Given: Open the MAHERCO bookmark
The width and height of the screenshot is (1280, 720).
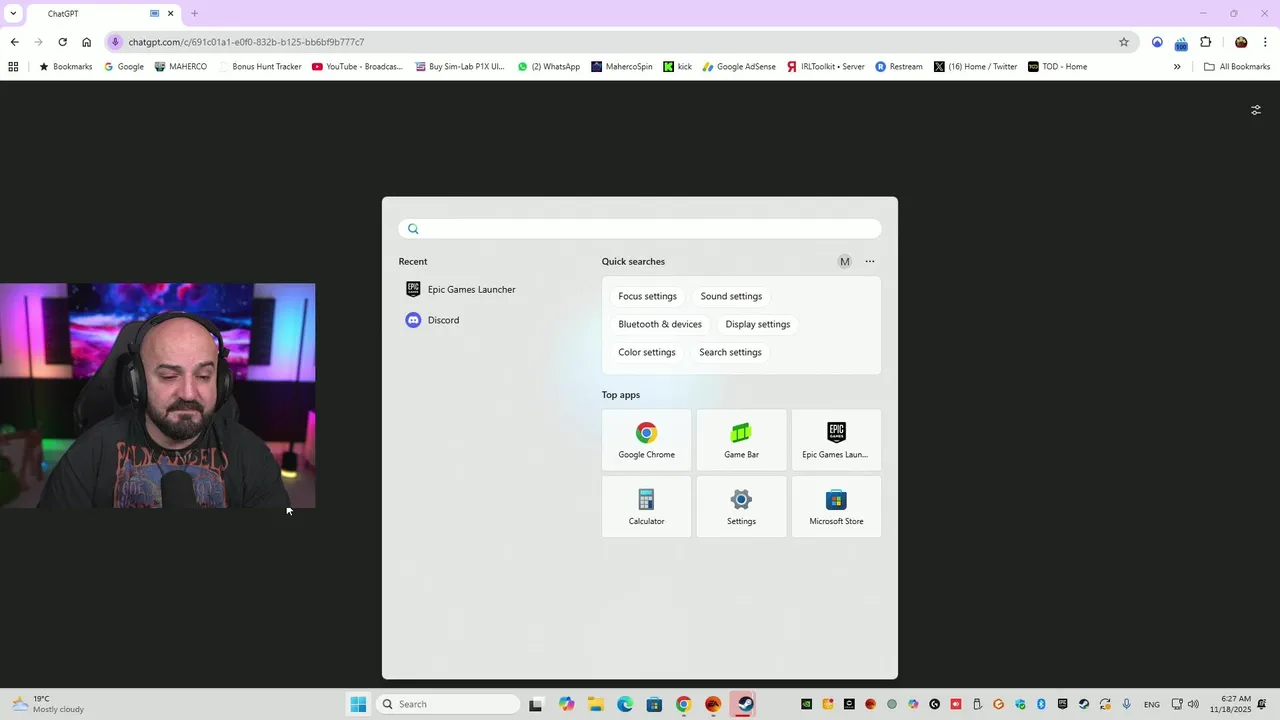Looking at the screenshot, I should pos(181,67).
